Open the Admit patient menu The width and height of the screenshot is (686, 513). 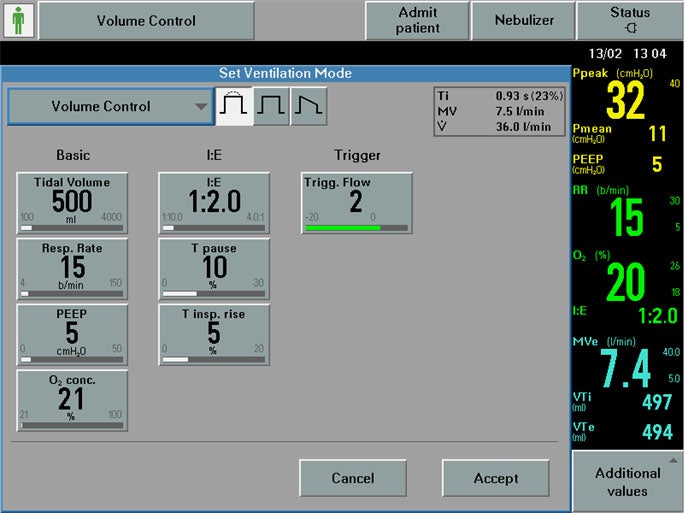418,21
